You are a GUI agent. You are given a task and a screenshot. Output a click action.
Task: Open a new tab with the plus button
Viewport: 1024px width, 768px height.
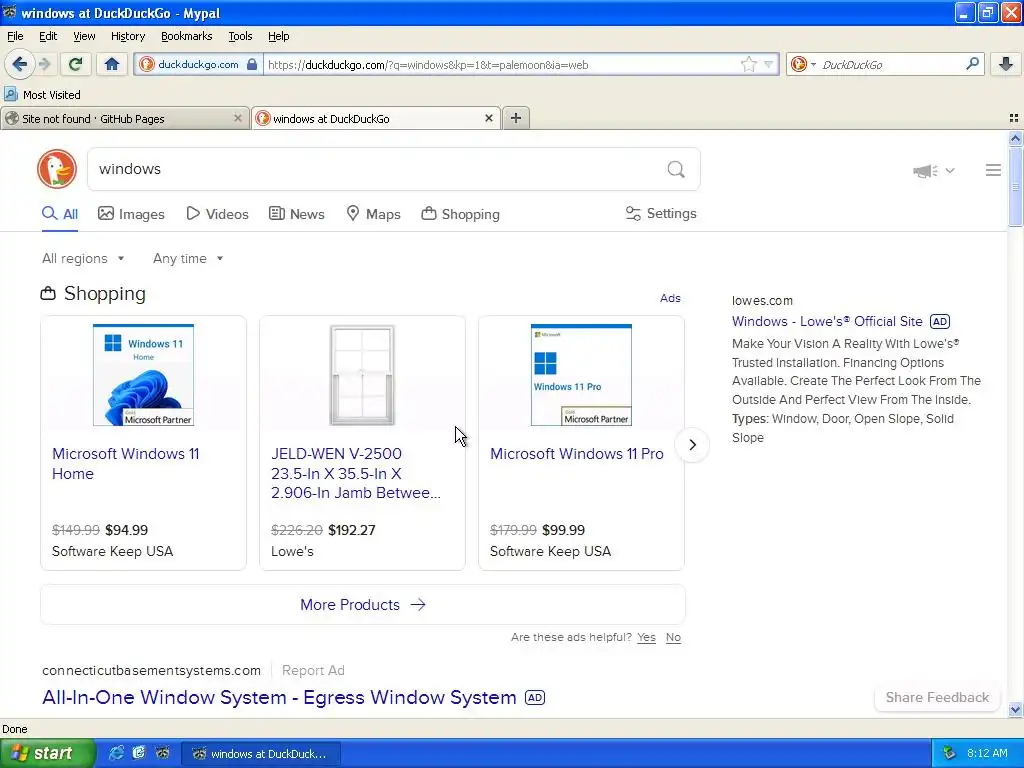(x=516, y=118)
